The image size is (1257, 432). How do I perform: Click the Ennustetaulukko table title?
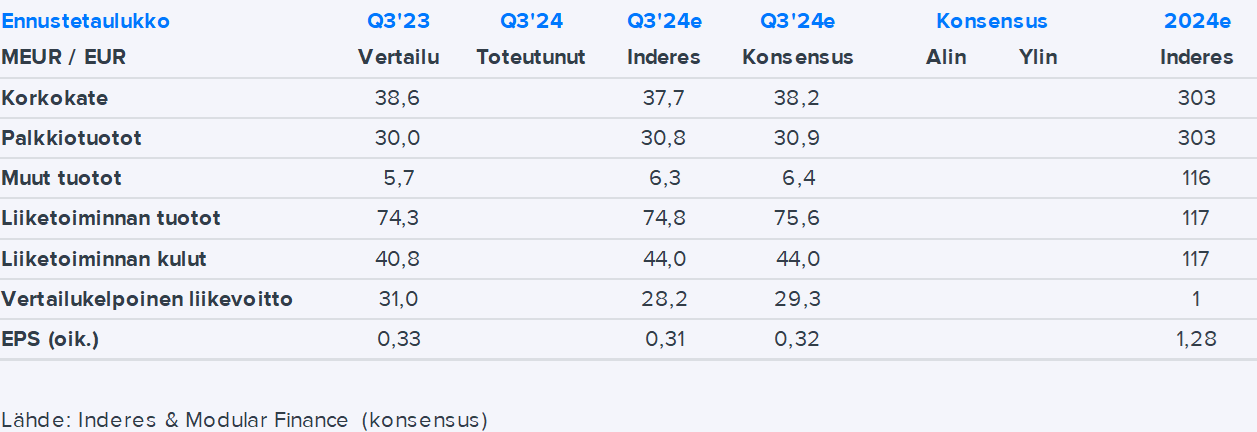pos(86,21)
